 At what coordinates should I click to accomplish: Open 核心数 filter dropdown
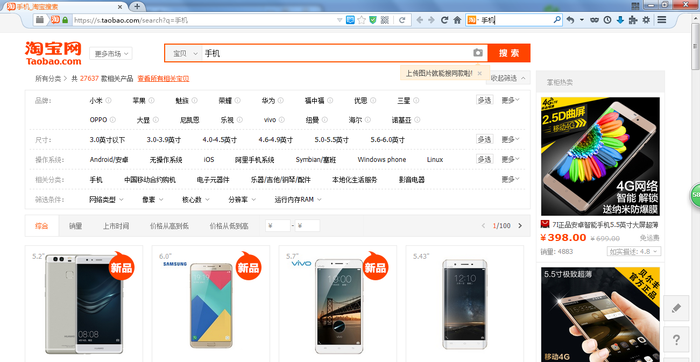click(x=196, y=200)
